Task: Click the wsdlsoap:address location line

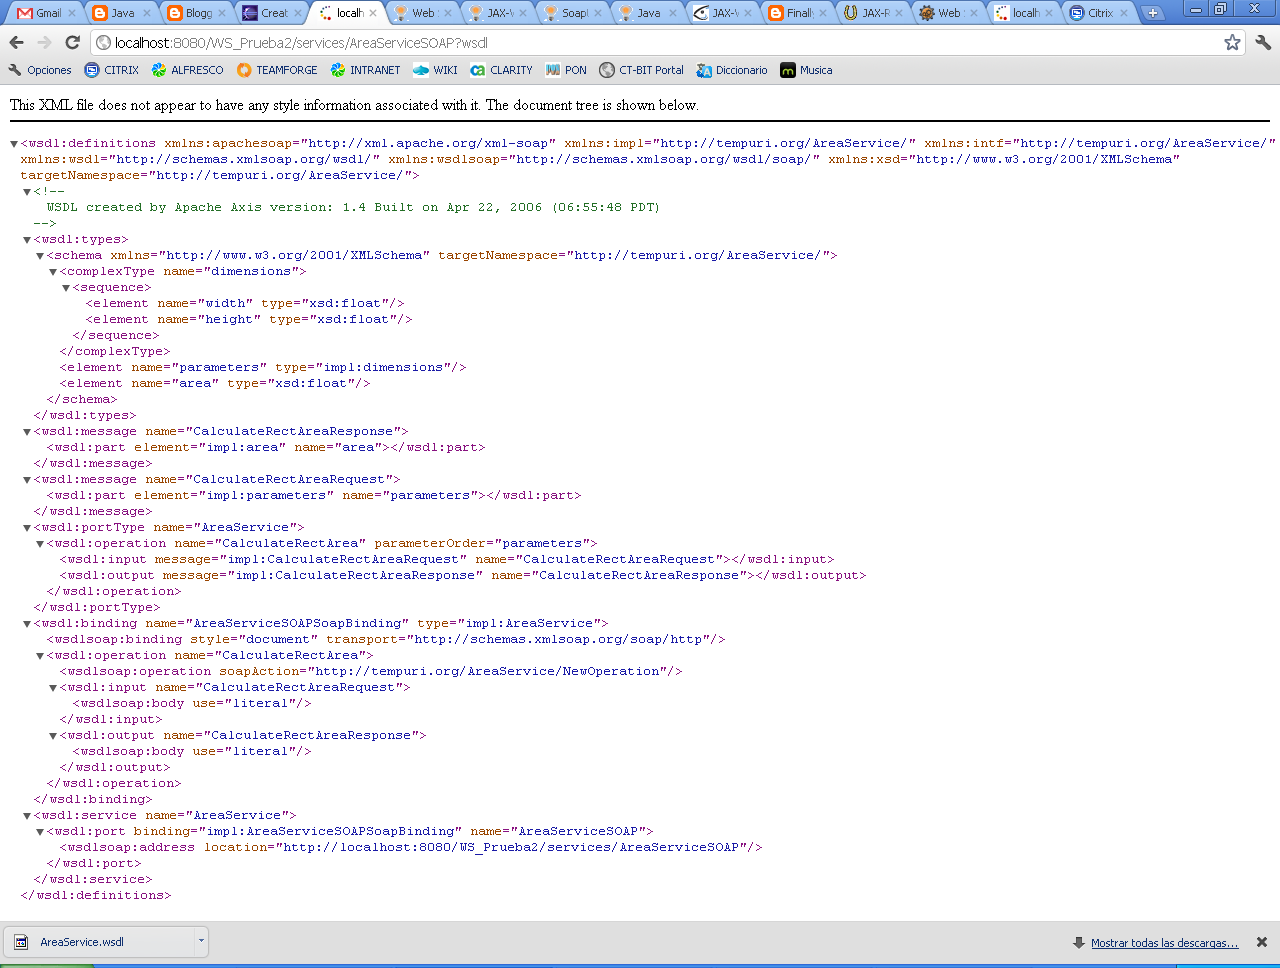Action: coord(411,847)
